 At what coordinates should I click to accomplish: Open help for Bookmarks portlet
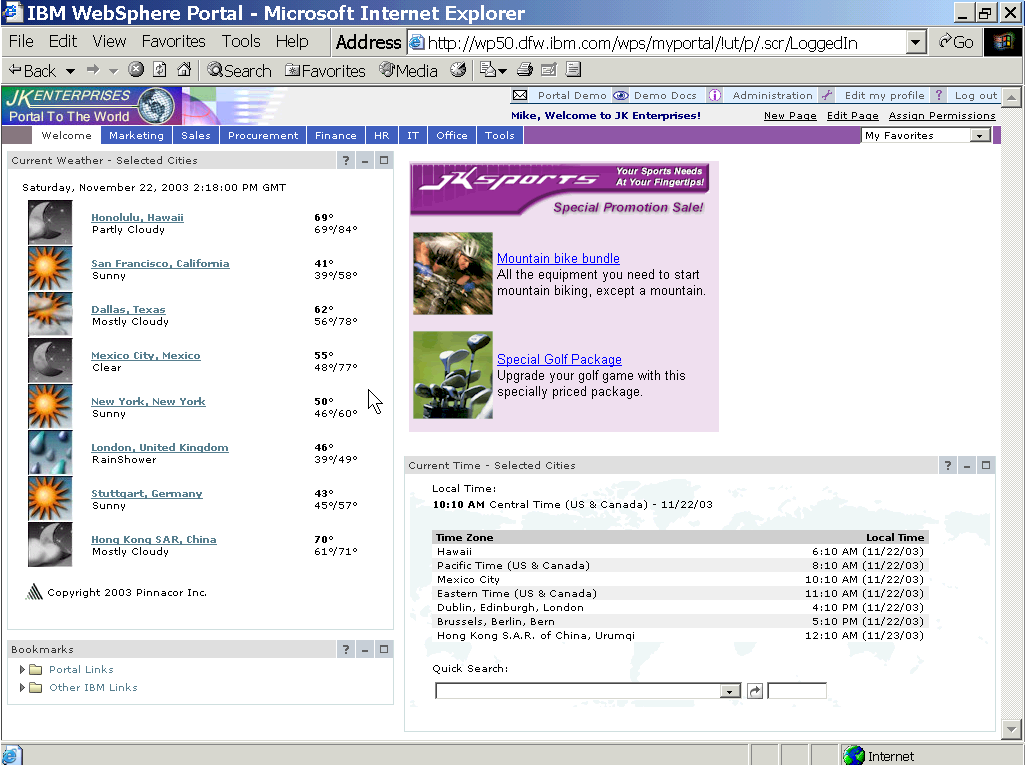tap(346, 649)
